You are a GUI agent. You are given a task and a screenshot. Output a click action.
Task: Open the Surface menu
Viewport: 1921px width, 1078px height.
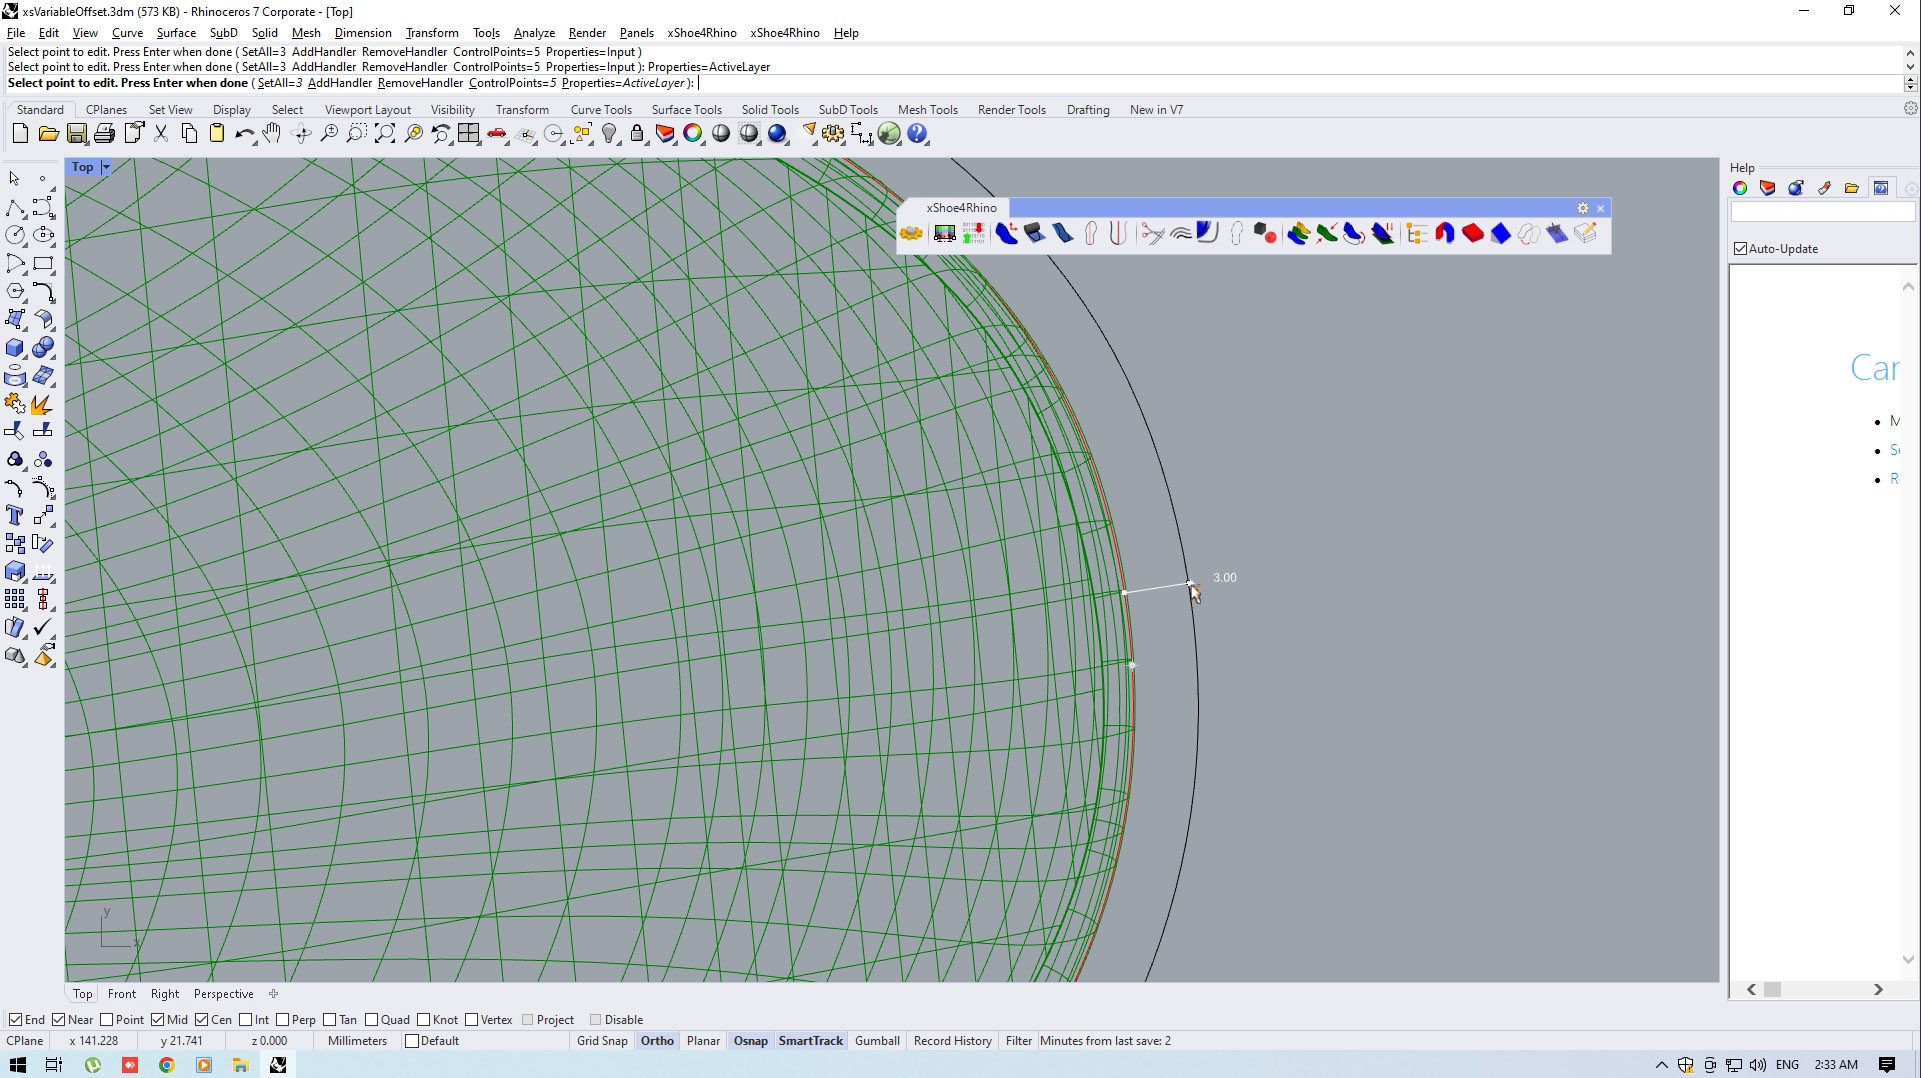[176, 33]
